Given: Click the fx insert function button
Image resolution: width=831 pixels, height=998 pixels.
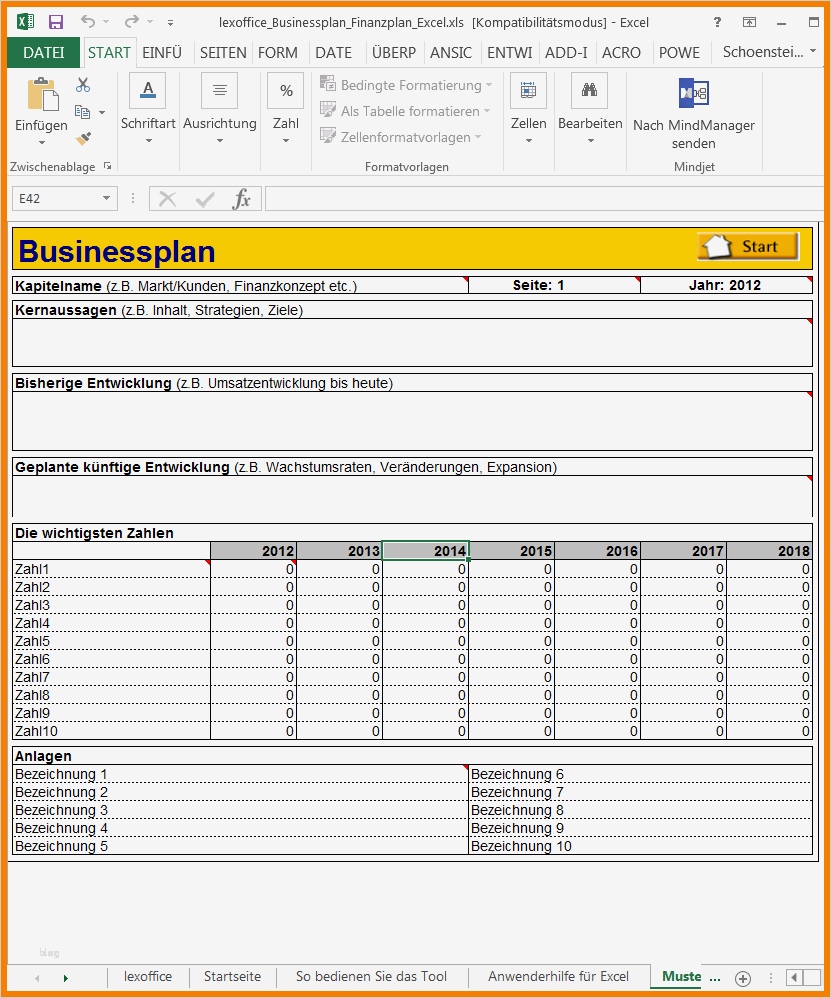Looking at the screenshot, I should coord(243,198).
